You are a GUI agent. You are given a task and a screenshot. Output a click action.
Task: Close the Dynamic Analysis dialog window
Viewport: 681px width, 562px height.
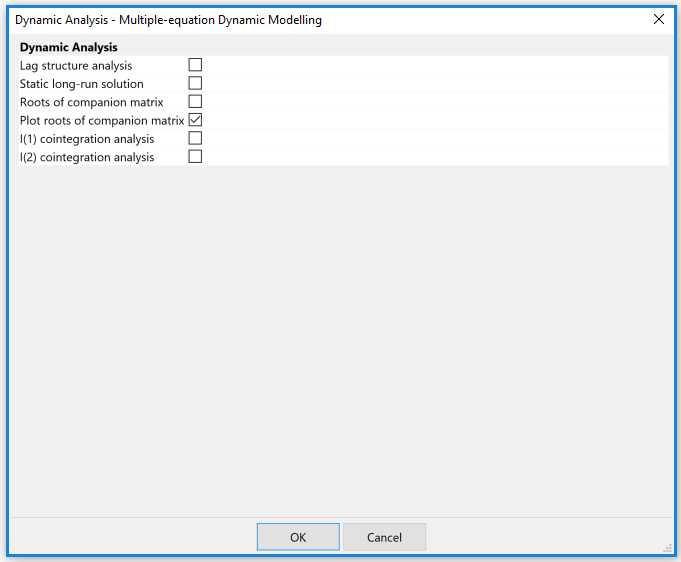point(658,19)
